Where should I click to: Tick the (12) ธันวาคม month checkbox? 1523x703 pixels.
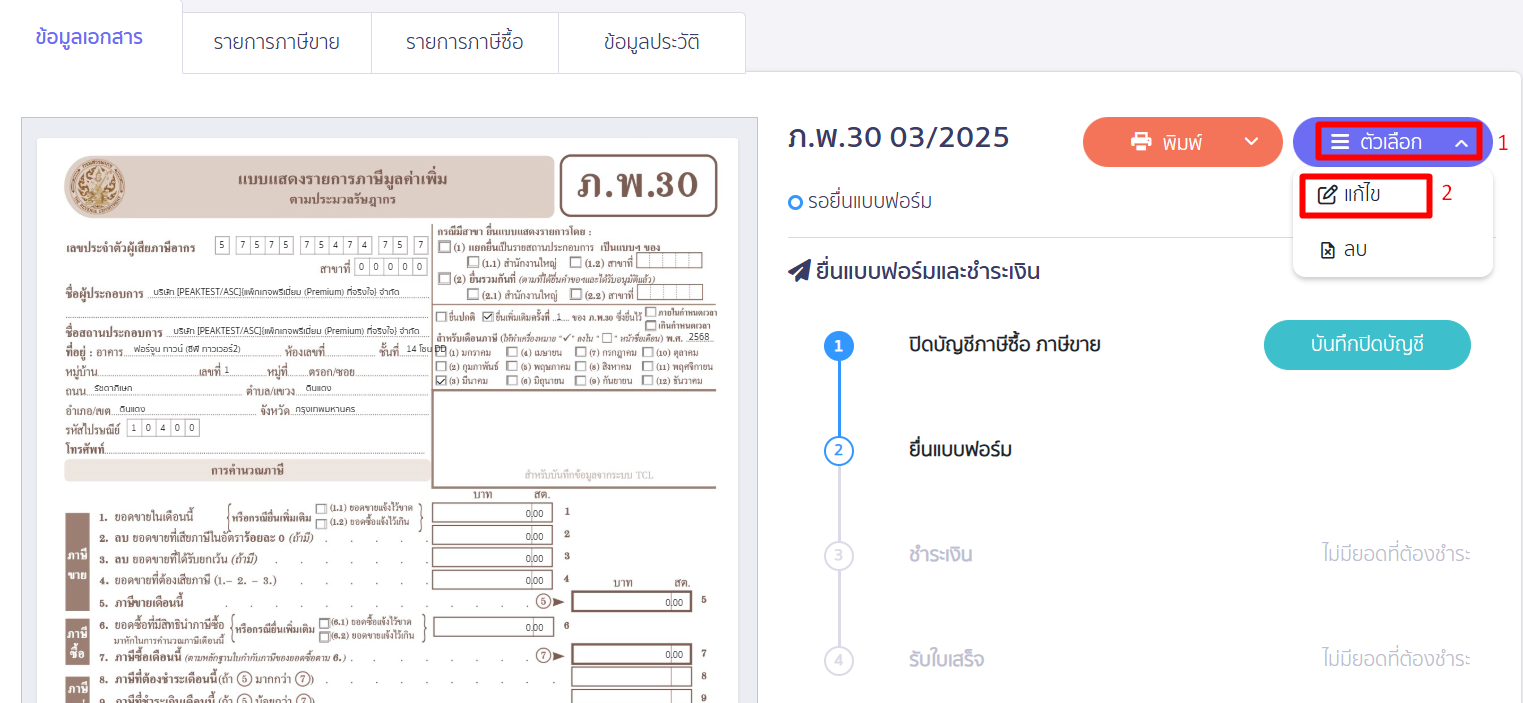click(x=647, y=380)
